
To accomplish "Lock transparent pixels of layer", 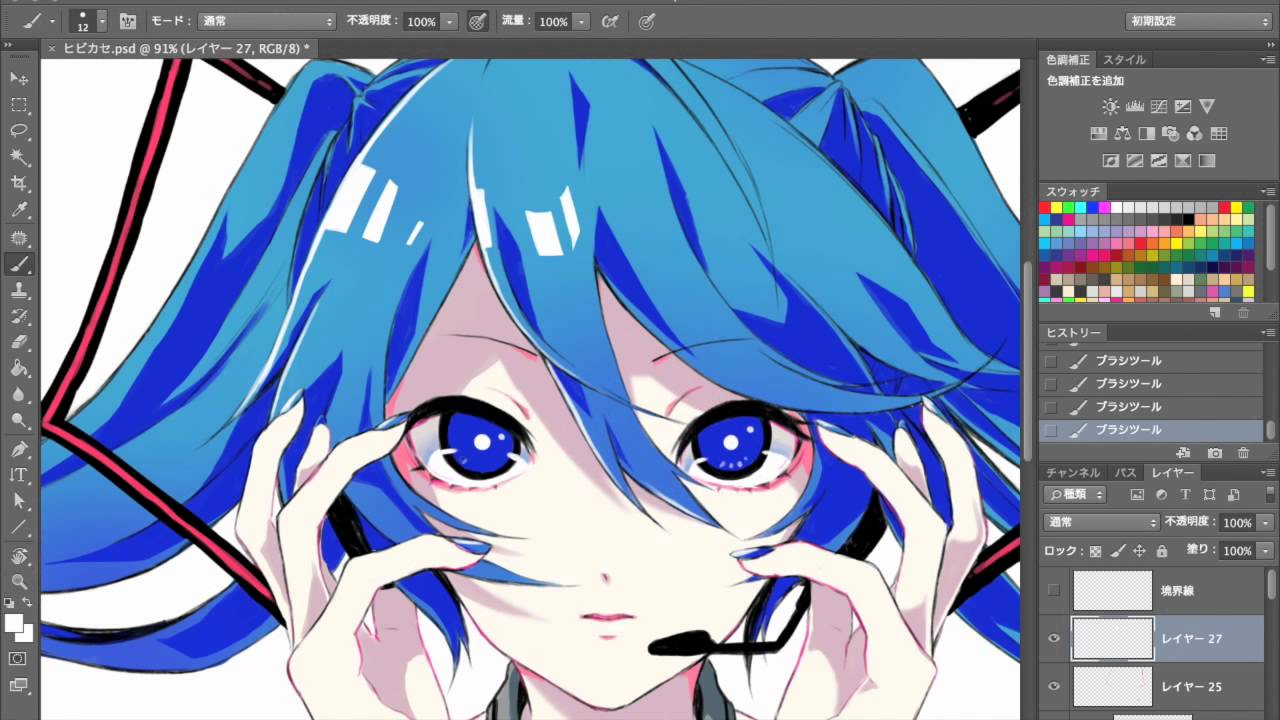I will click(x=1095, y=551).
